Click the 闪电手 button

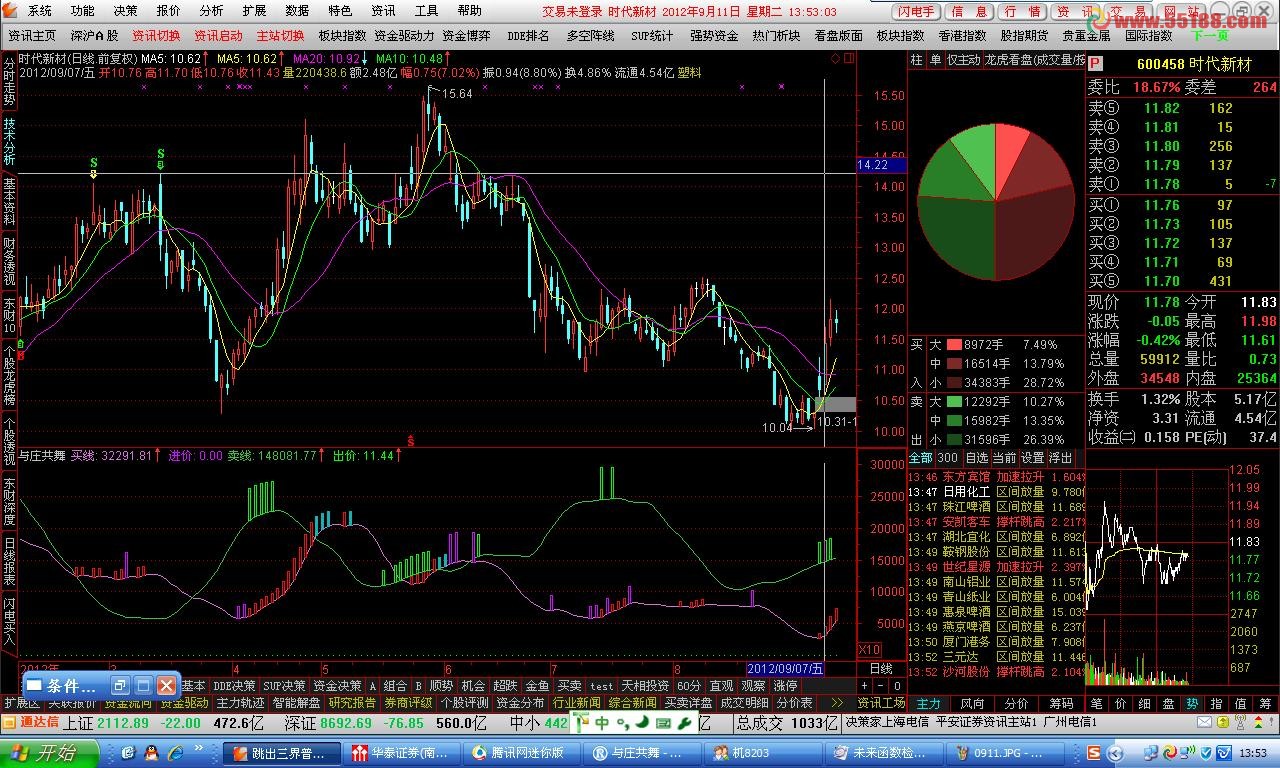pos(915,12)
